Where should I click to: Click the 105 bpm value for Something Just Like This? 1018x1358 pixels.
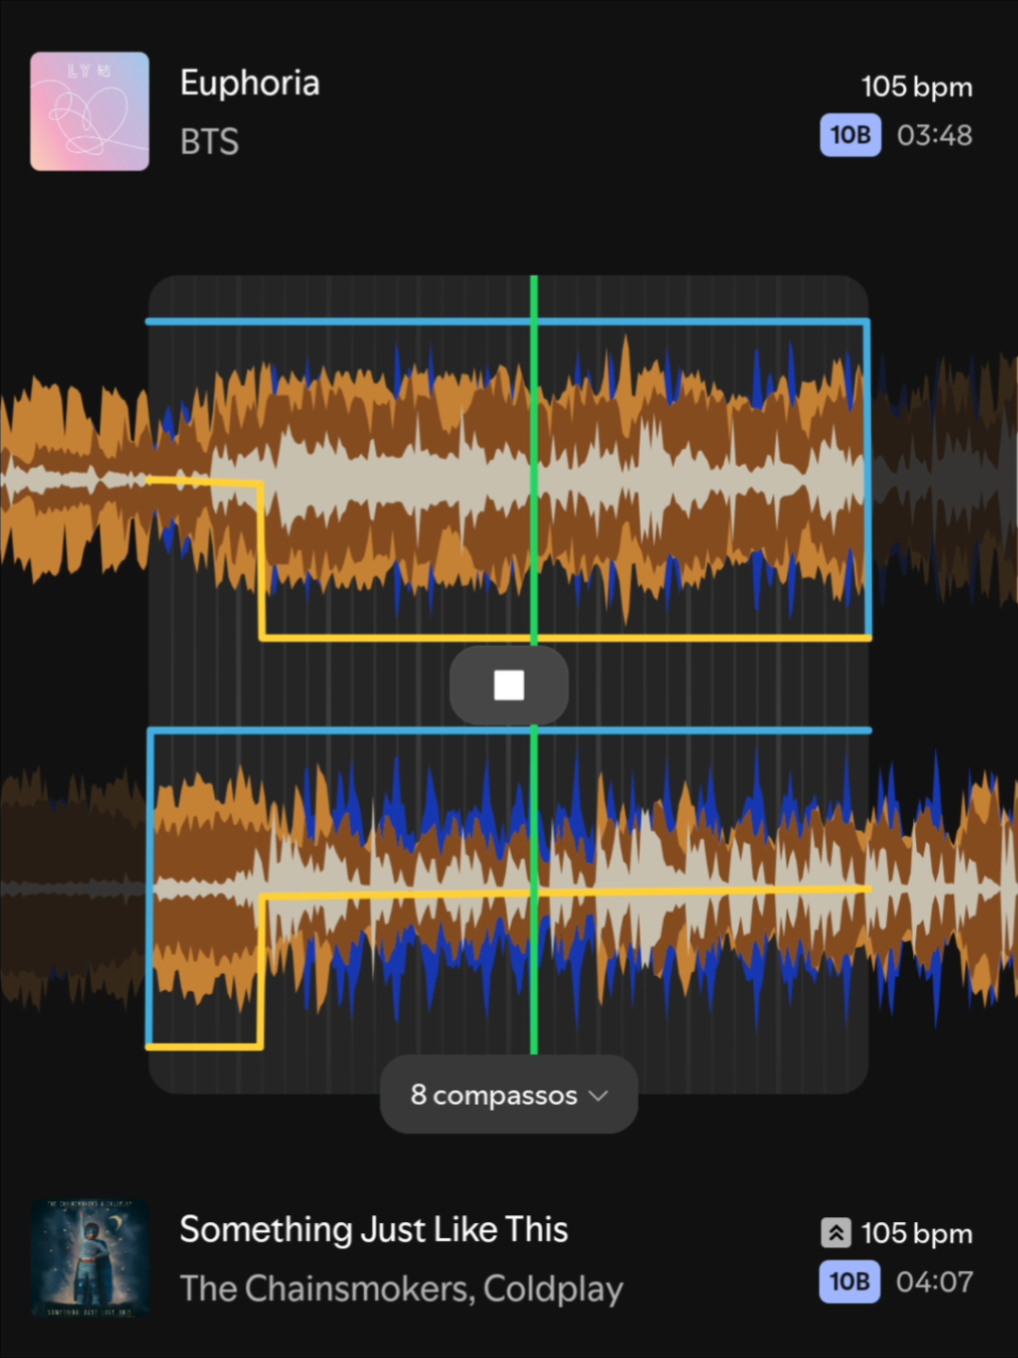917,1234
